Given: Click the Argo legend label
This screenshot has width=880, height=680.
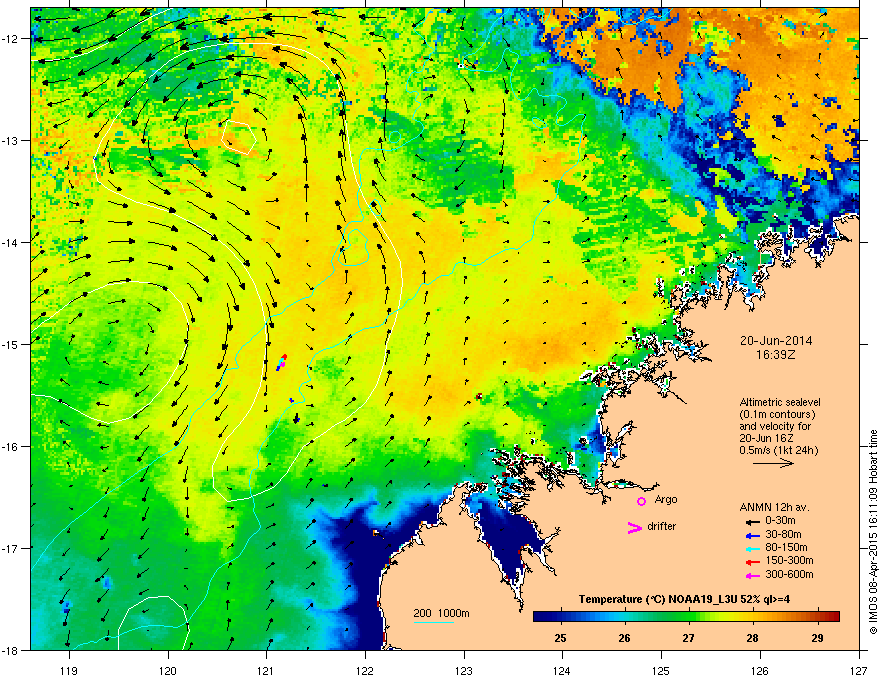Looking at the screenshot, I should pos(666,500).
